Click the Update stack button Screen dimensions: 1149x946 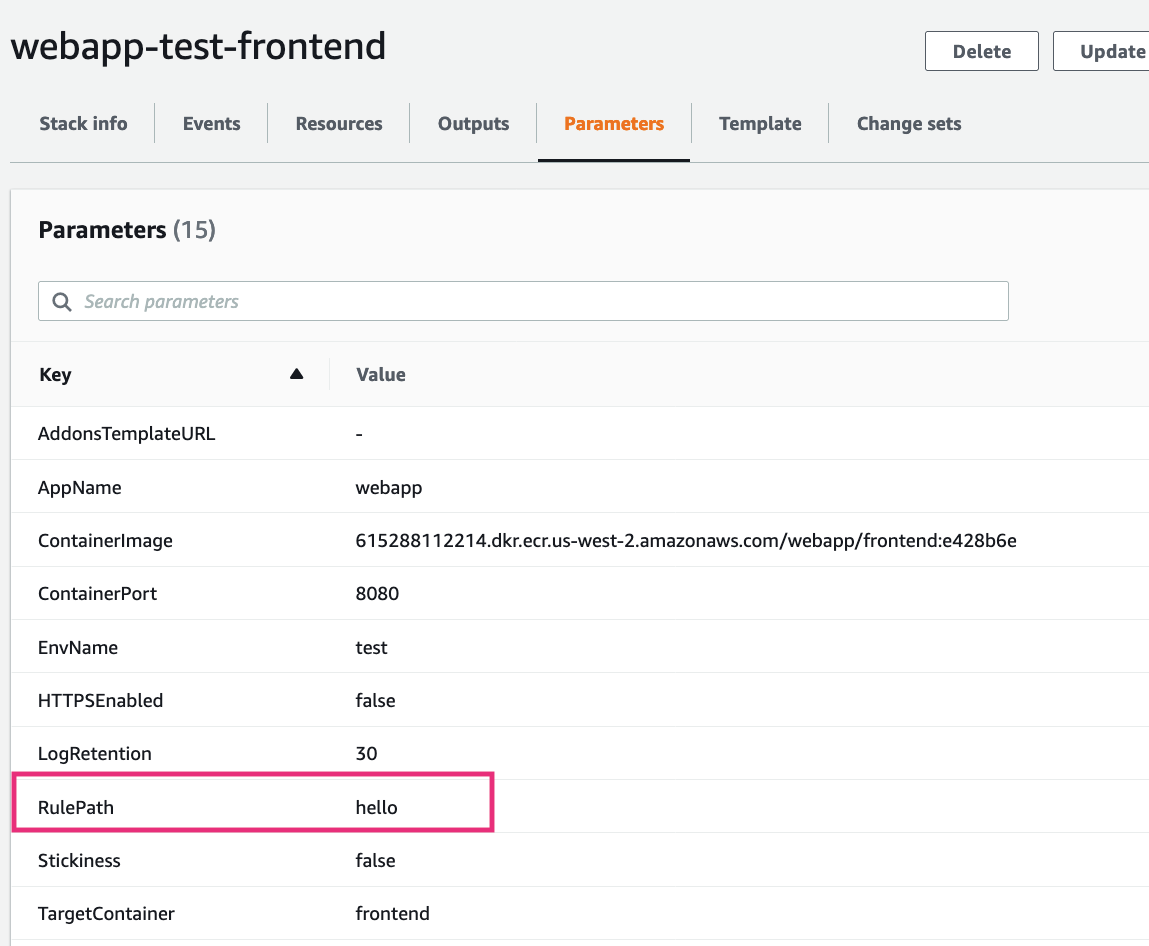coord(1101,51)
